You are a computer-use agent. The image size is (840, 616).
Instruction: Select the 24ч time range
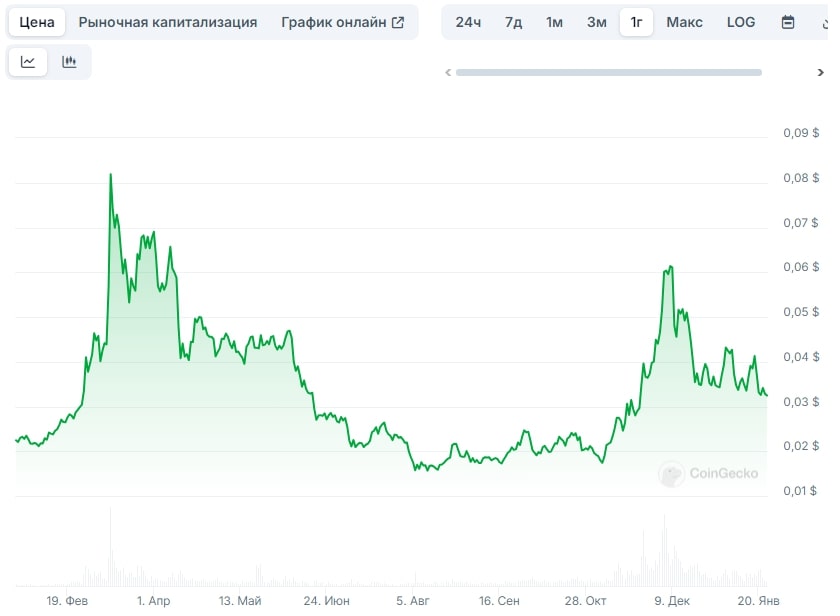(468, 22)
